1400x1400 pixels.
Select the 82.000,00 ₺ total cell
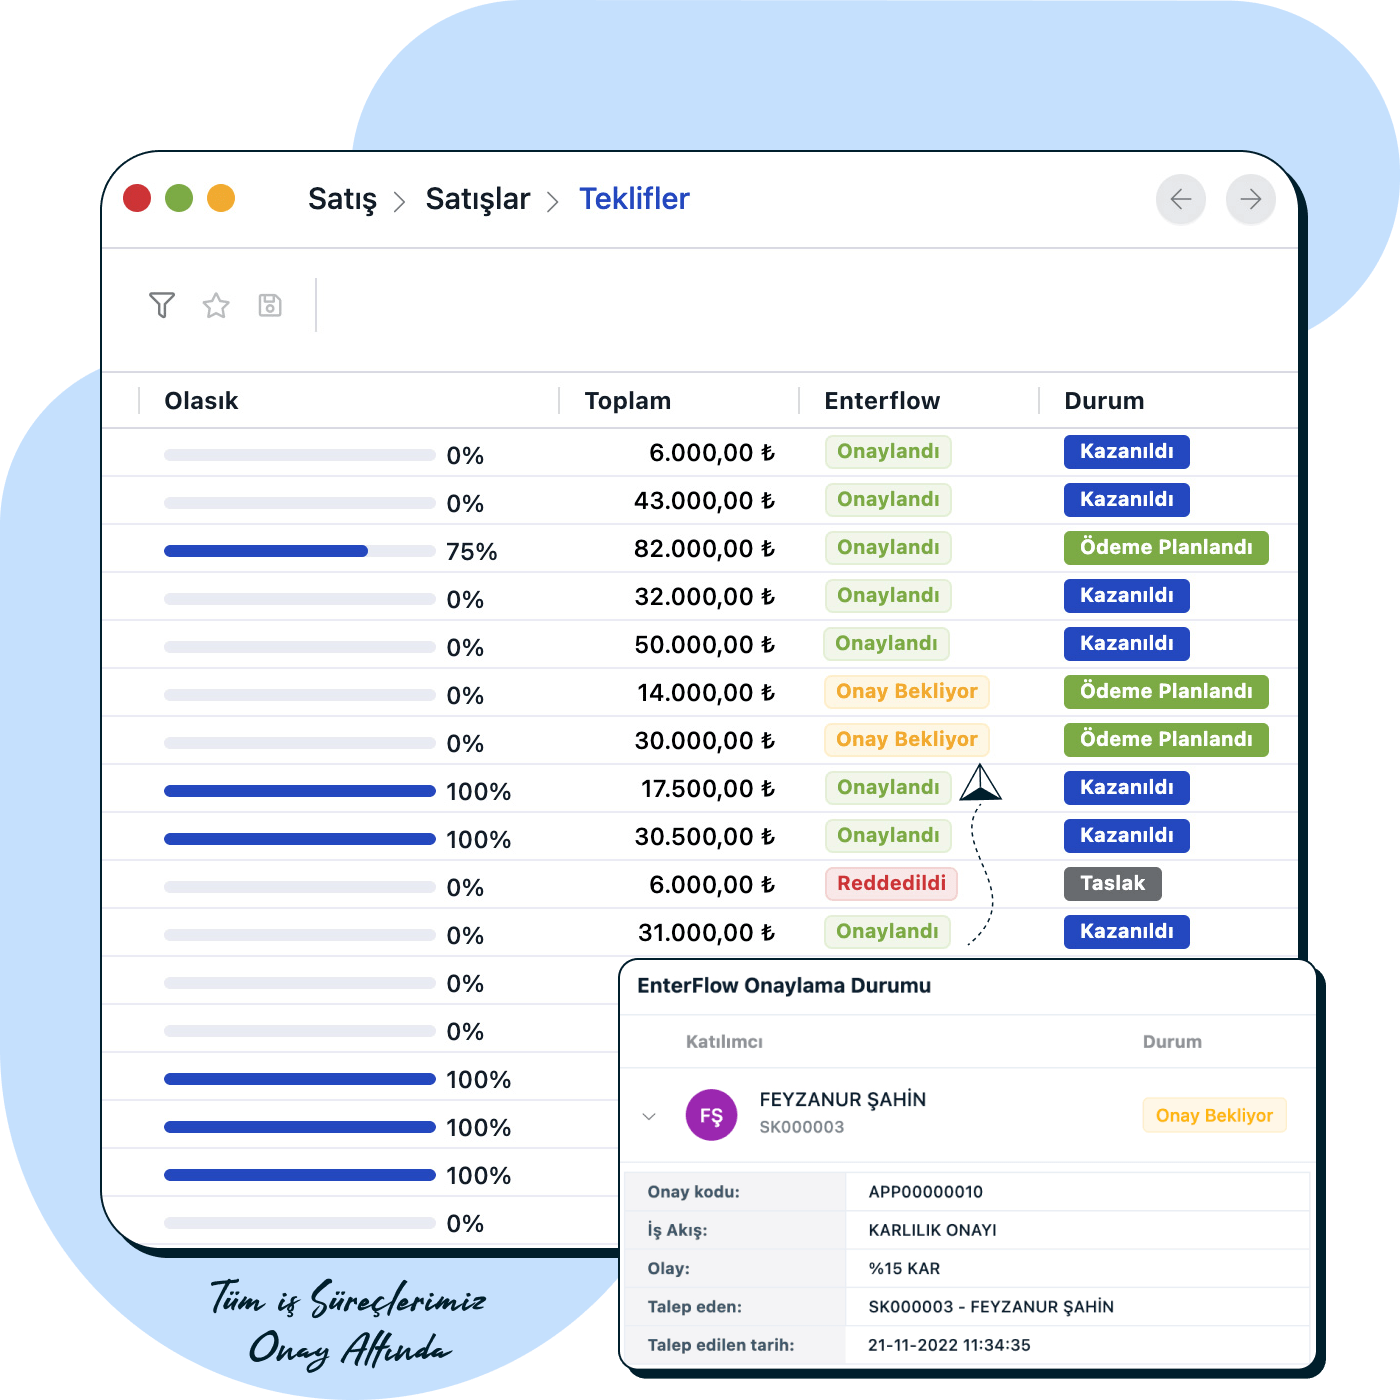(x=705, y=548)
